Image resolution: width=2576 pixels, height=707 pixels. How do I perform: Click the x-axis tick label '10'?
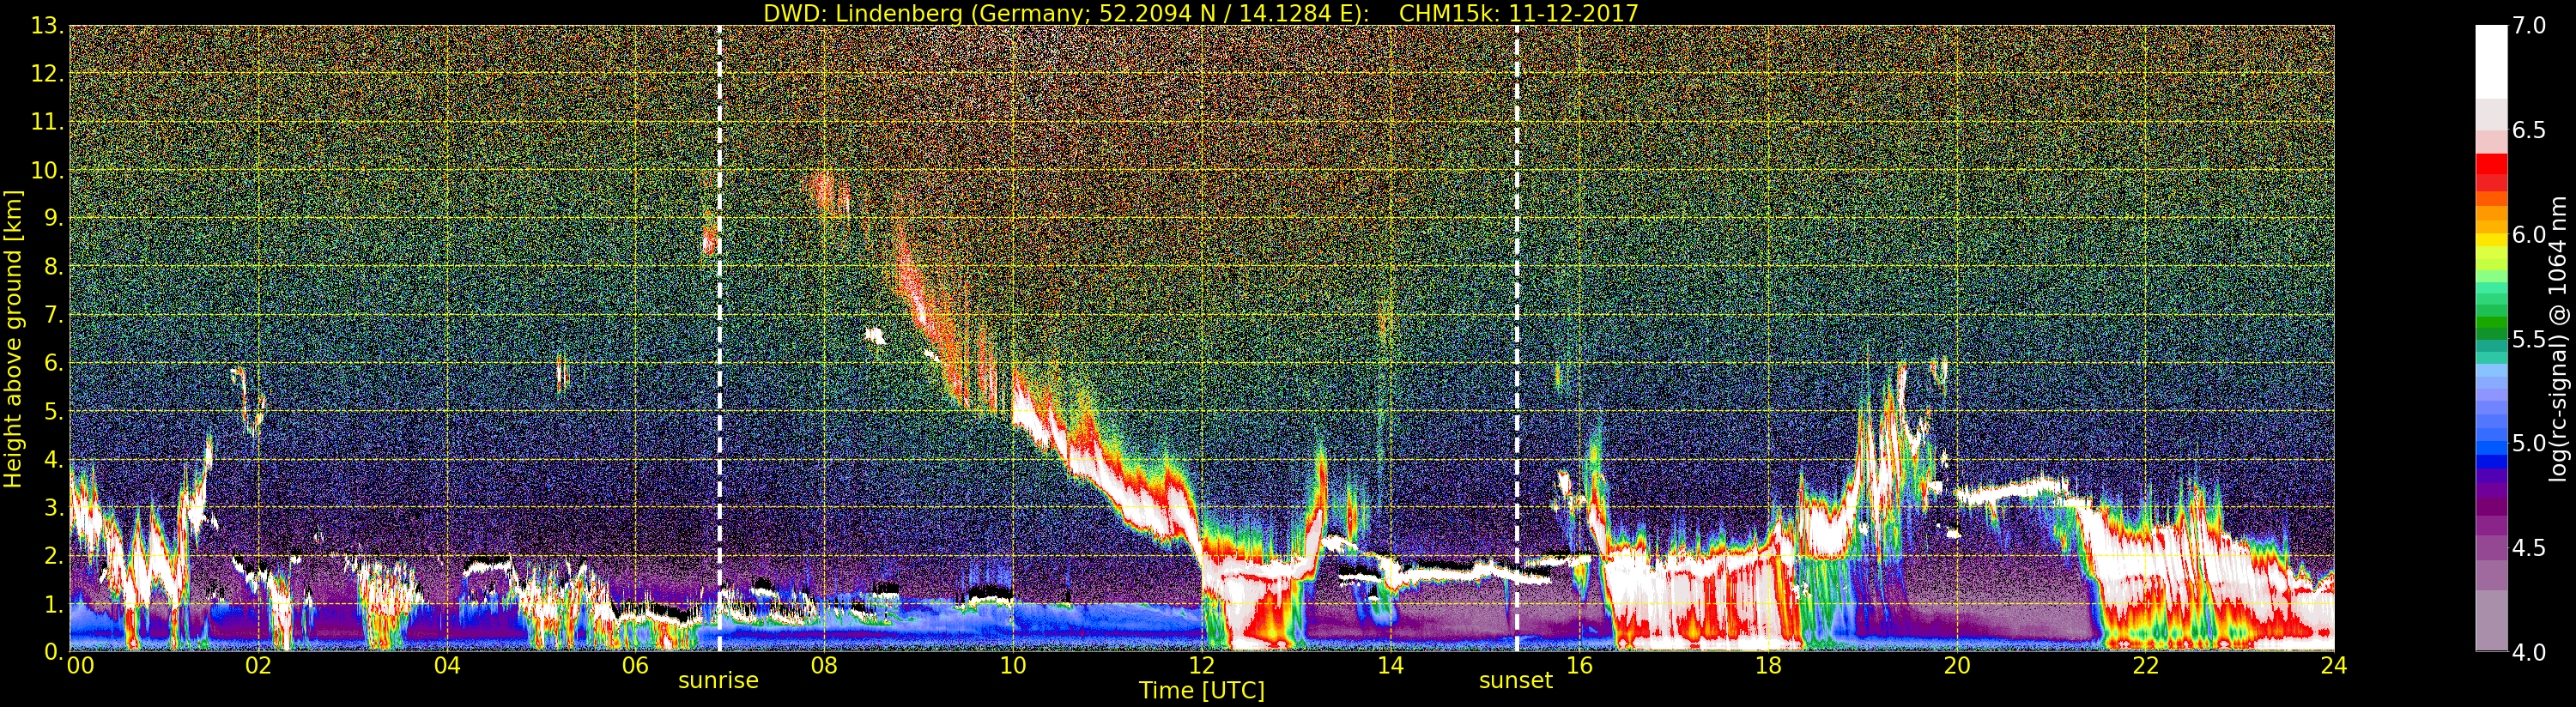[1013, 666]
